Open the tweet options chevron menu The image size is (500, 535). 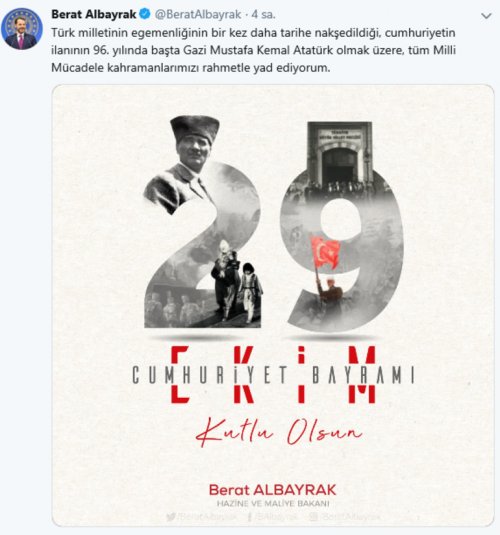(x=486, y=16)
